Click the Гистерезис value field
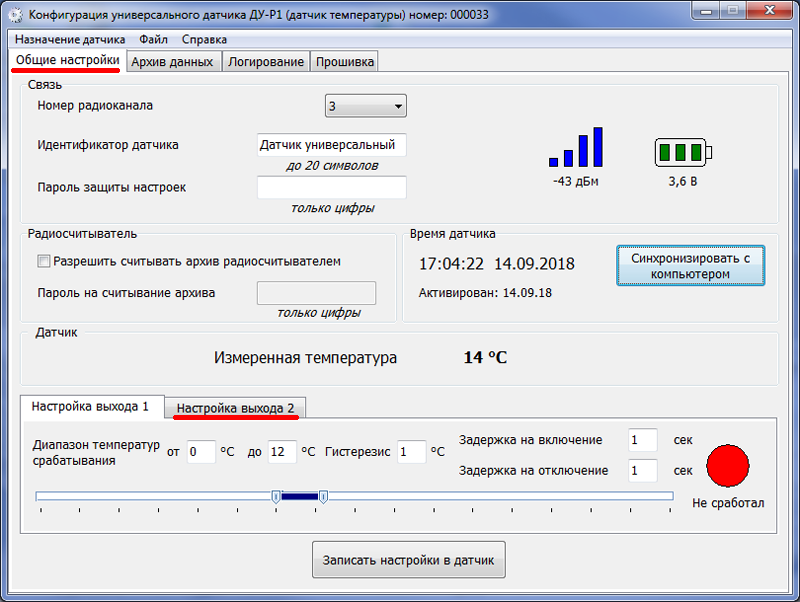Screen dimensions: 800x602 411,452
